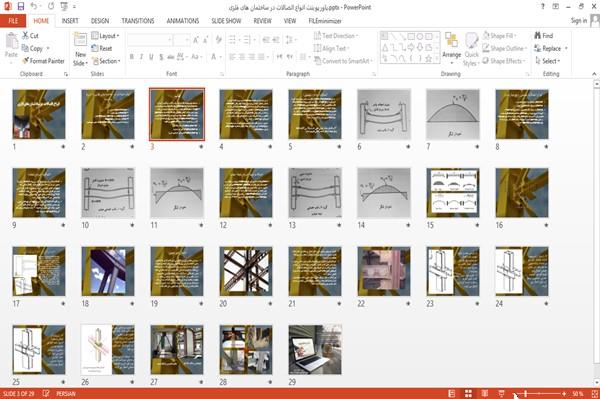
Task: Click the Arrange icon in Drawing group
Action: coord(452,41)
